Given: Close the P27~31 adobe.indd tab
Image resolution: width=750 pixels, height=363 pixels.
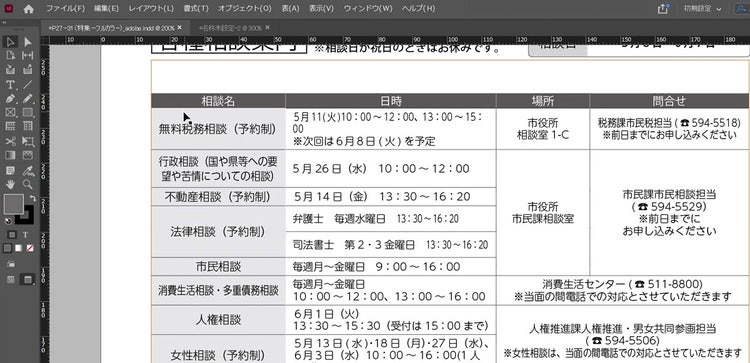Looking at the screenshot, I should pos(179,28).
